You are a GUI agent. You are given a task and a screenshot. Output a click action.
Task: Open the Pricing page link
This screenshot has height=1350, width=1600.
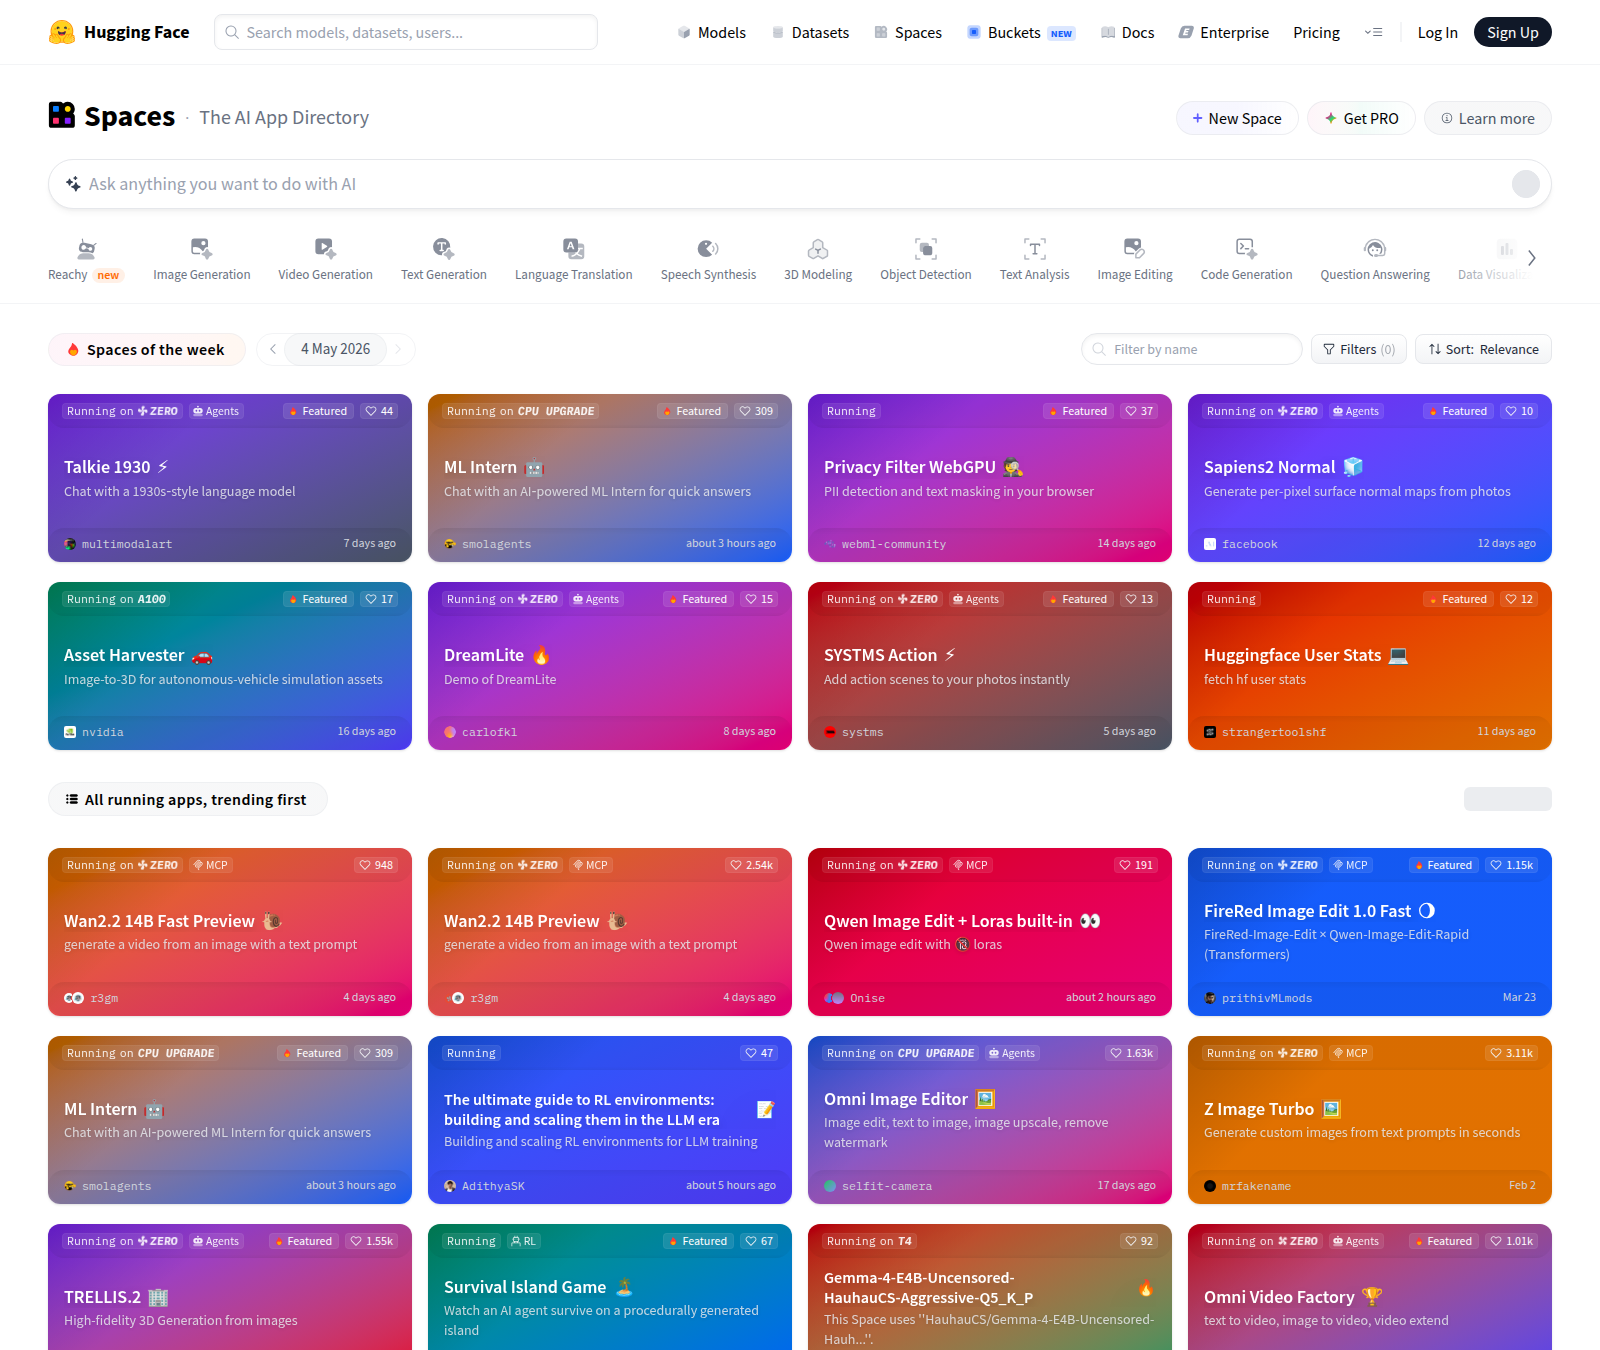1316,32
